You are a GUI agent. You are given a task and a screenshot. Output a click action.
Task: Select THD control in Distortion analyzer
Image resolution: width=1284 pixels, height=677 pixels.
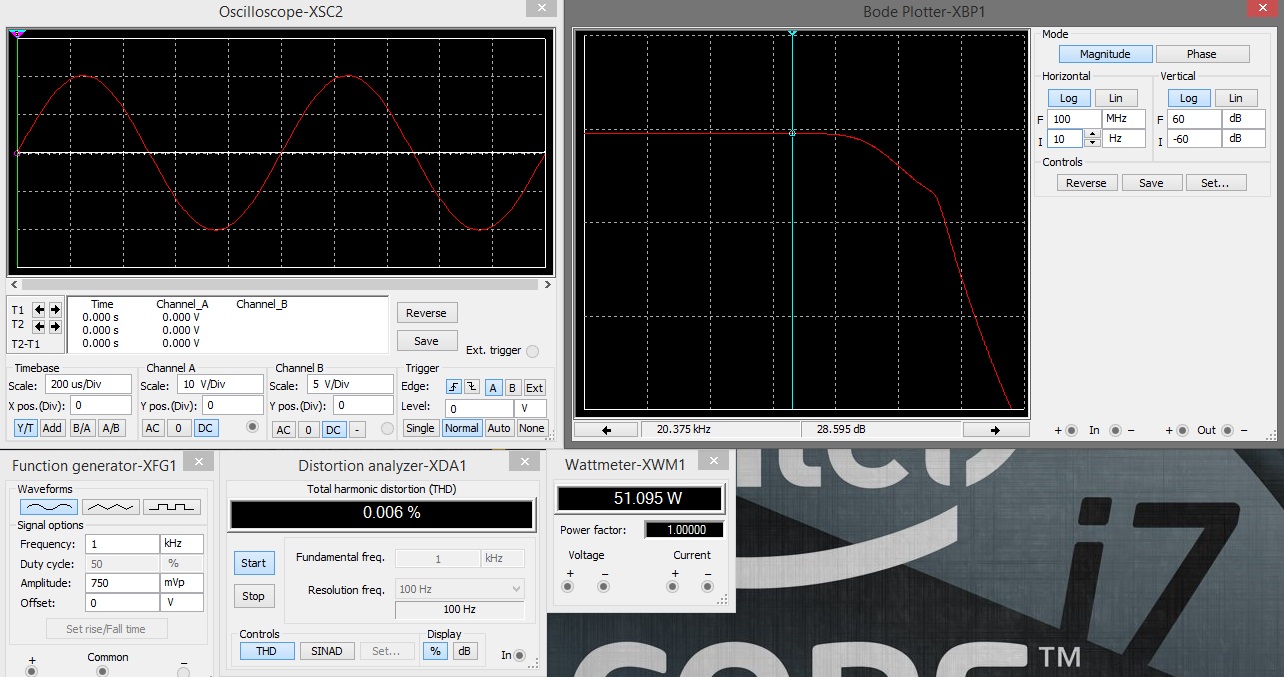click(x=267, y=651)
